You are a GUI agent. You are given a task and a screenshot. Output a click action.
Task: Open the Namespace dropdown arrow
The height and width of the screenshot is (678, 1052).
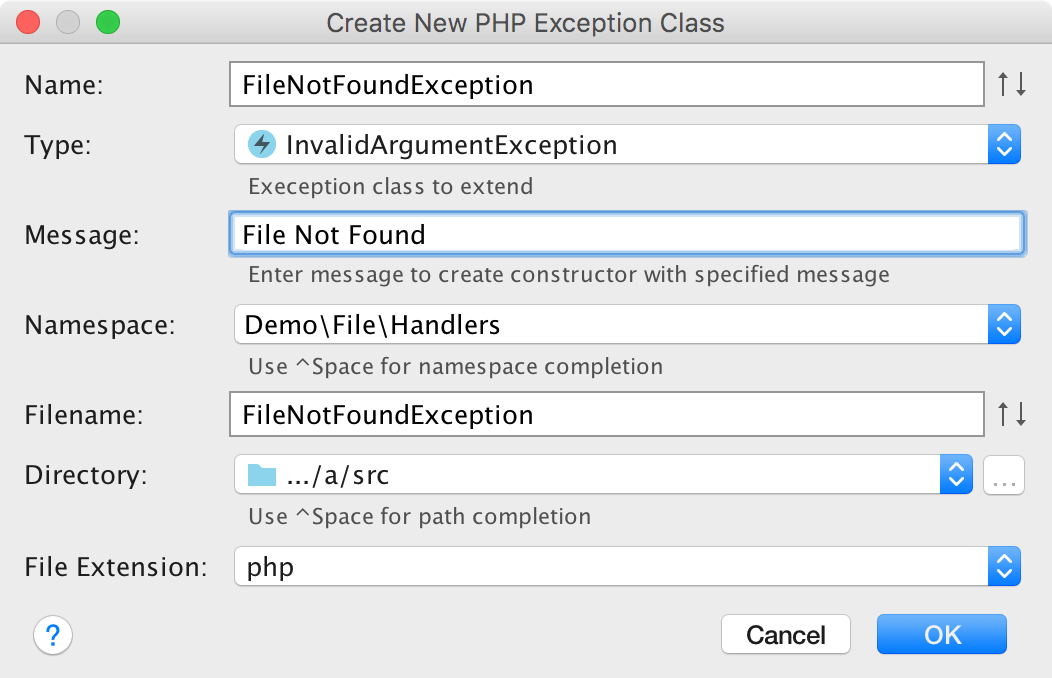point(1004,324)
